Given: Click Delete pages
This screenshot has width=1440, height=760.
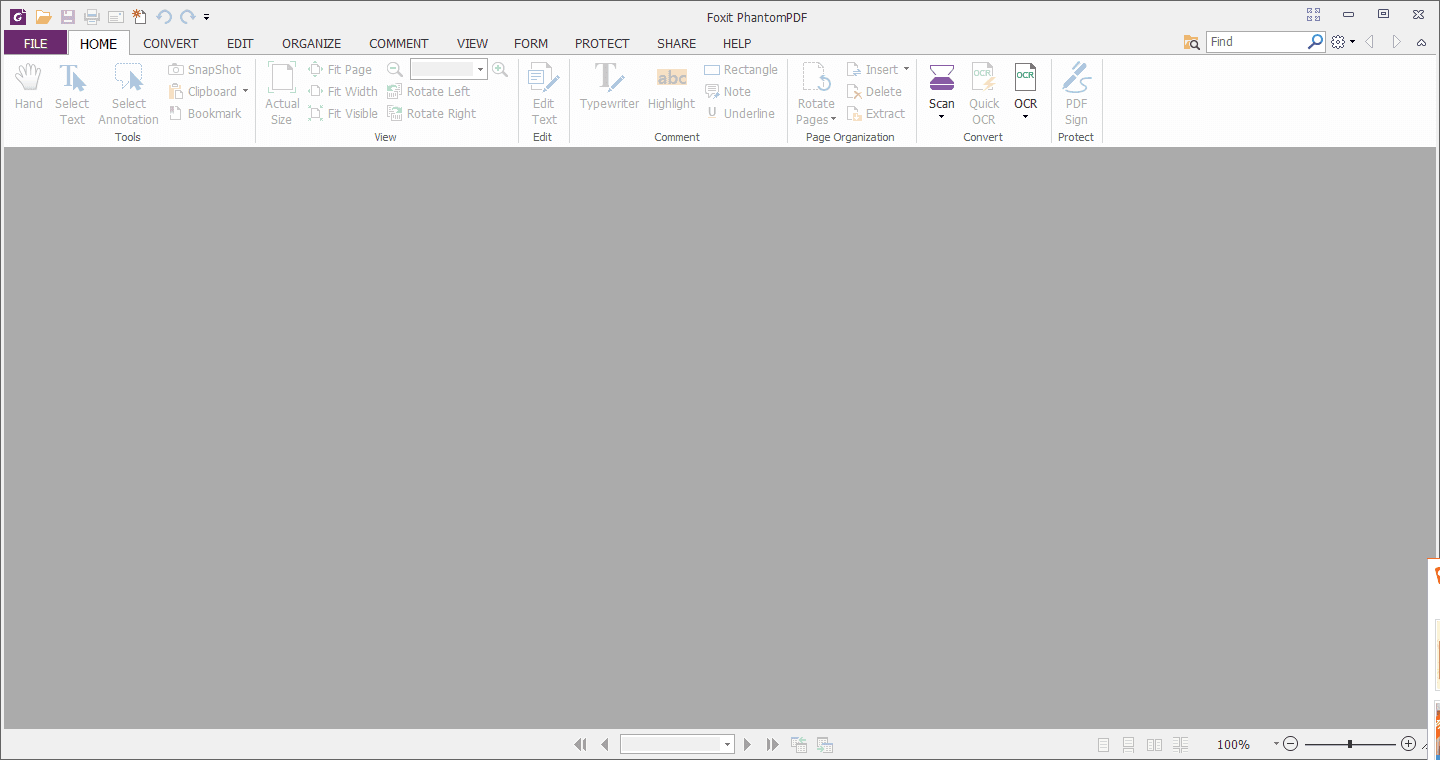Looking at the screenshot, I should pos(874,91).
